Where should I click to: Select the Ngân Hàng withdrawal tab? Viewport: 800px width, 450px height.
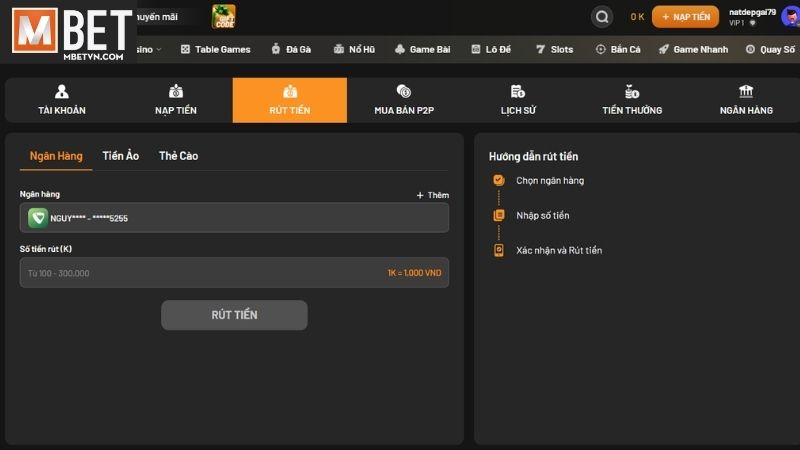tap(56, 156)
